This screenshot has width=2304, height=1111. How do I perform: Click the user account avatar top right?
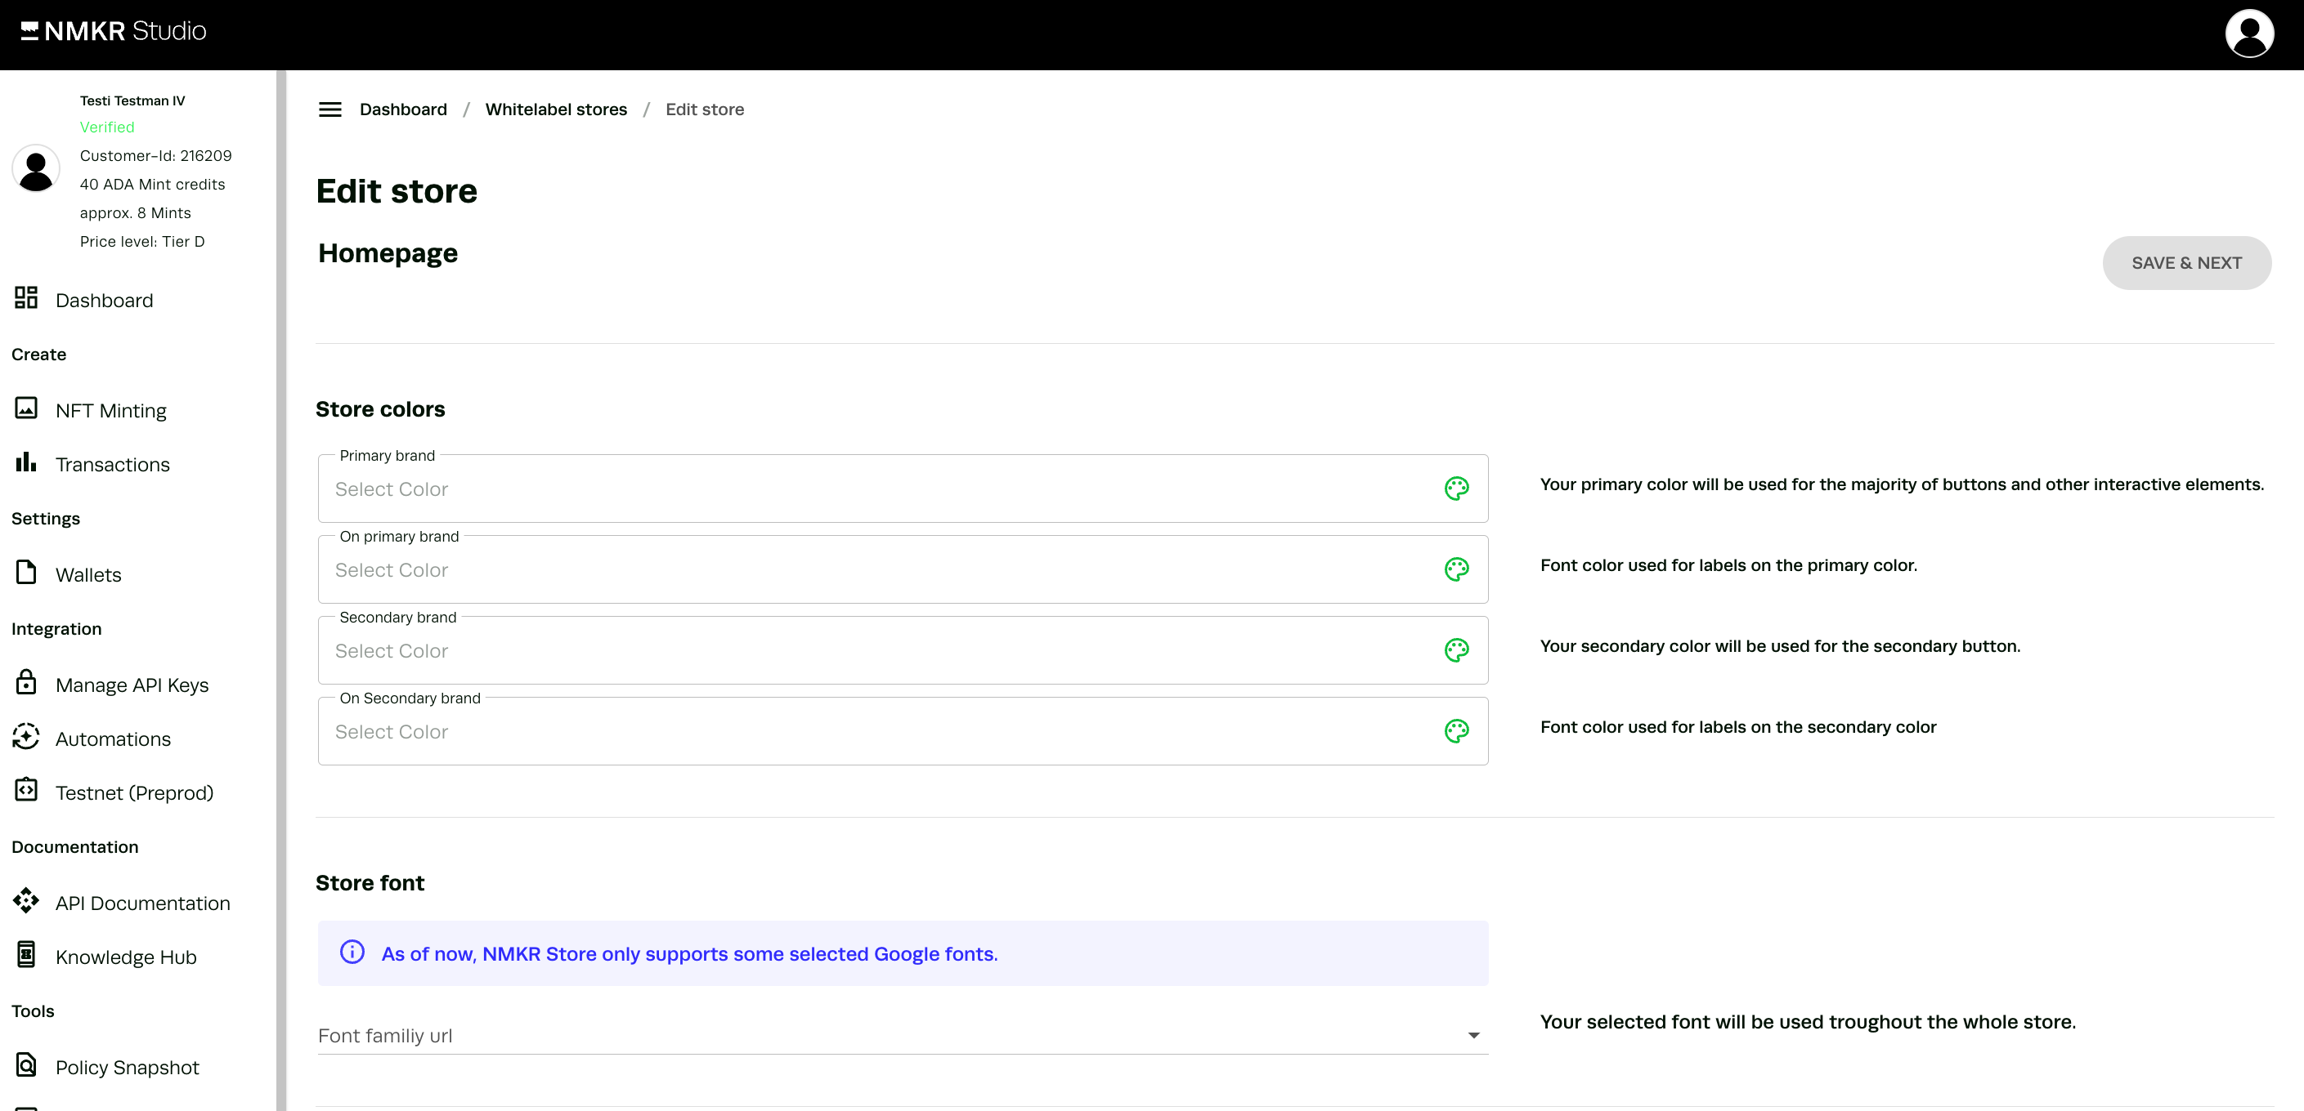(2249, 34)
